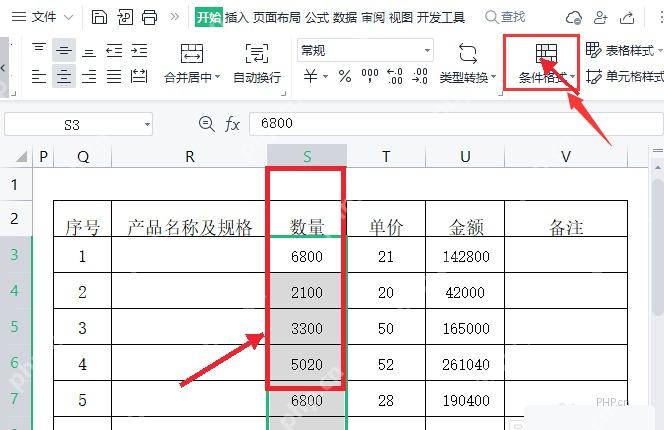Image resolution: width=664 pixels, height=430 pixels.
Task: Click the cloud sync icon
Action: [574, 18]
